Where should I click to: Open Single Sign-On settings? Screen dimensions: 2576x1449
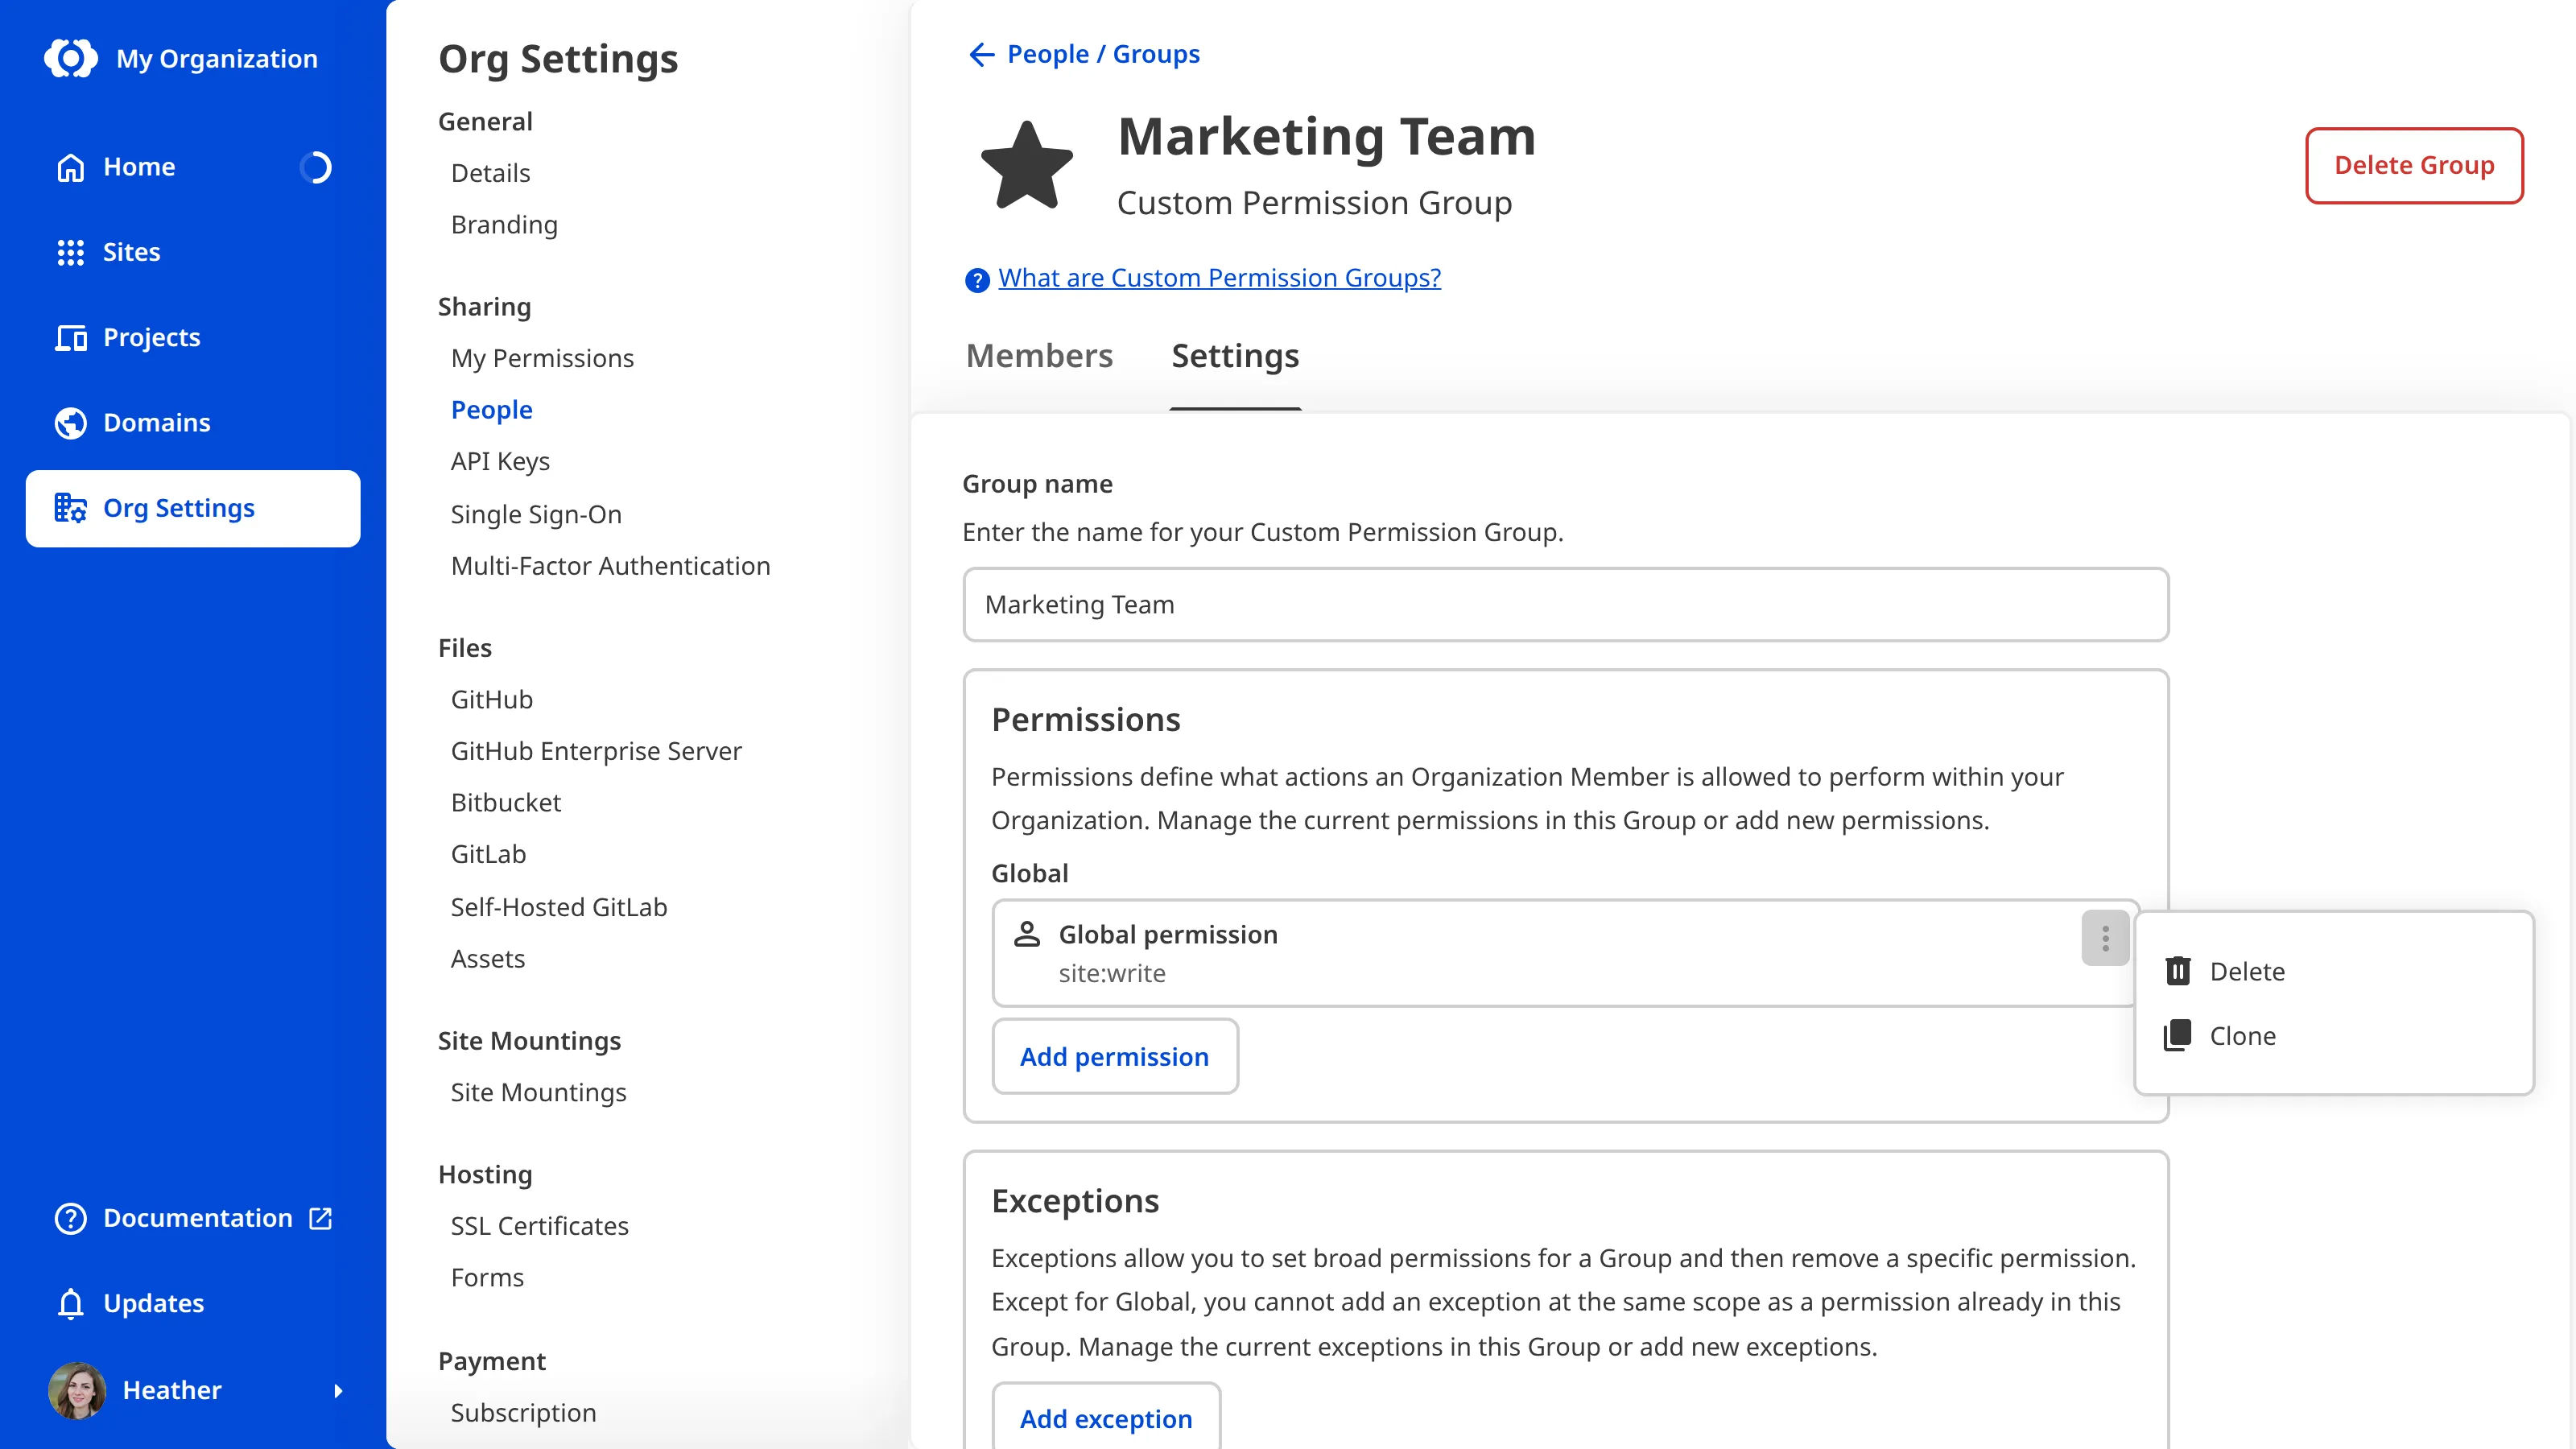(x=536, y=514)
